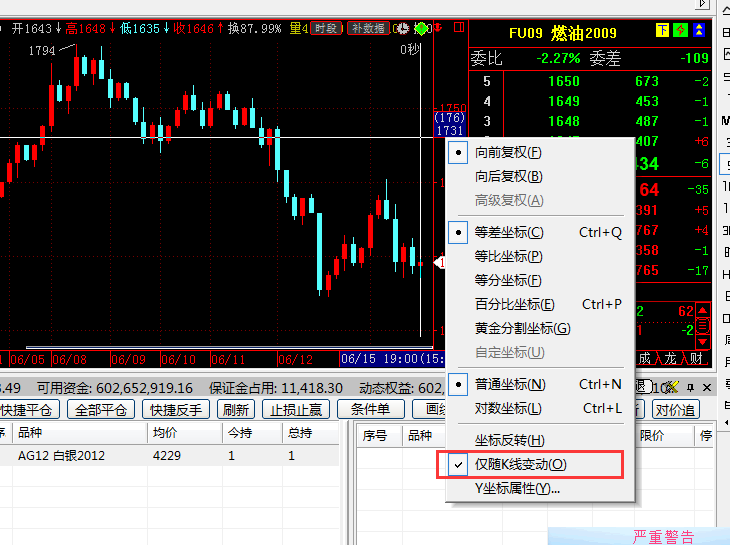
Task: Click sell level 4 price 1649
Action: (x=564, y=101)
